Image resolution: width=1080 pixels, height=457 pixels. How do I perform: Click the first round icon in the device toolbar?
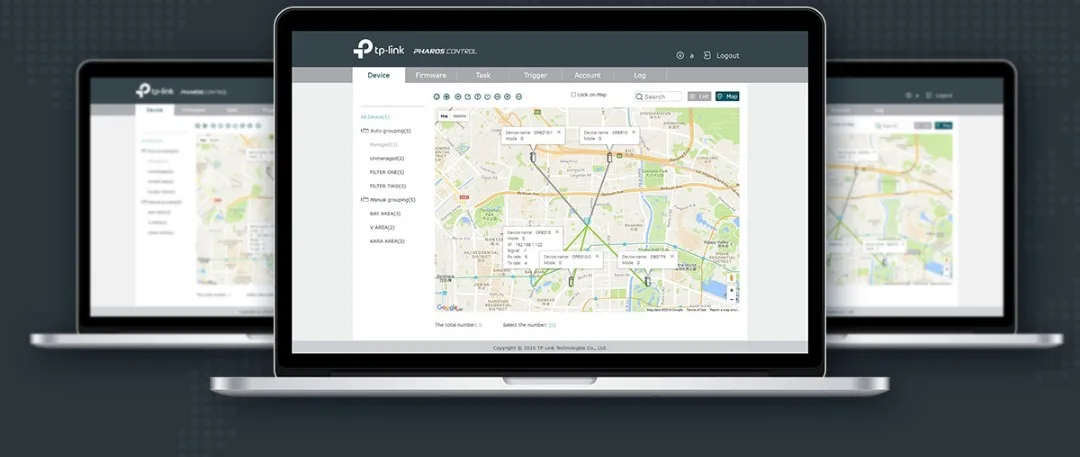(x=437, y=97)
